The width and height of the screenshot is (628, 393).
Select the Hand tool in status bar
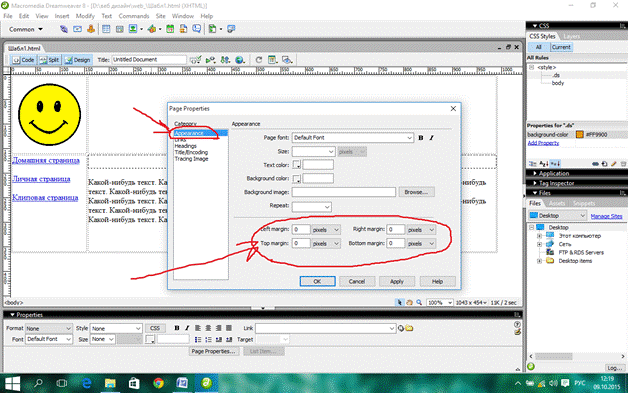click(409, 302)
